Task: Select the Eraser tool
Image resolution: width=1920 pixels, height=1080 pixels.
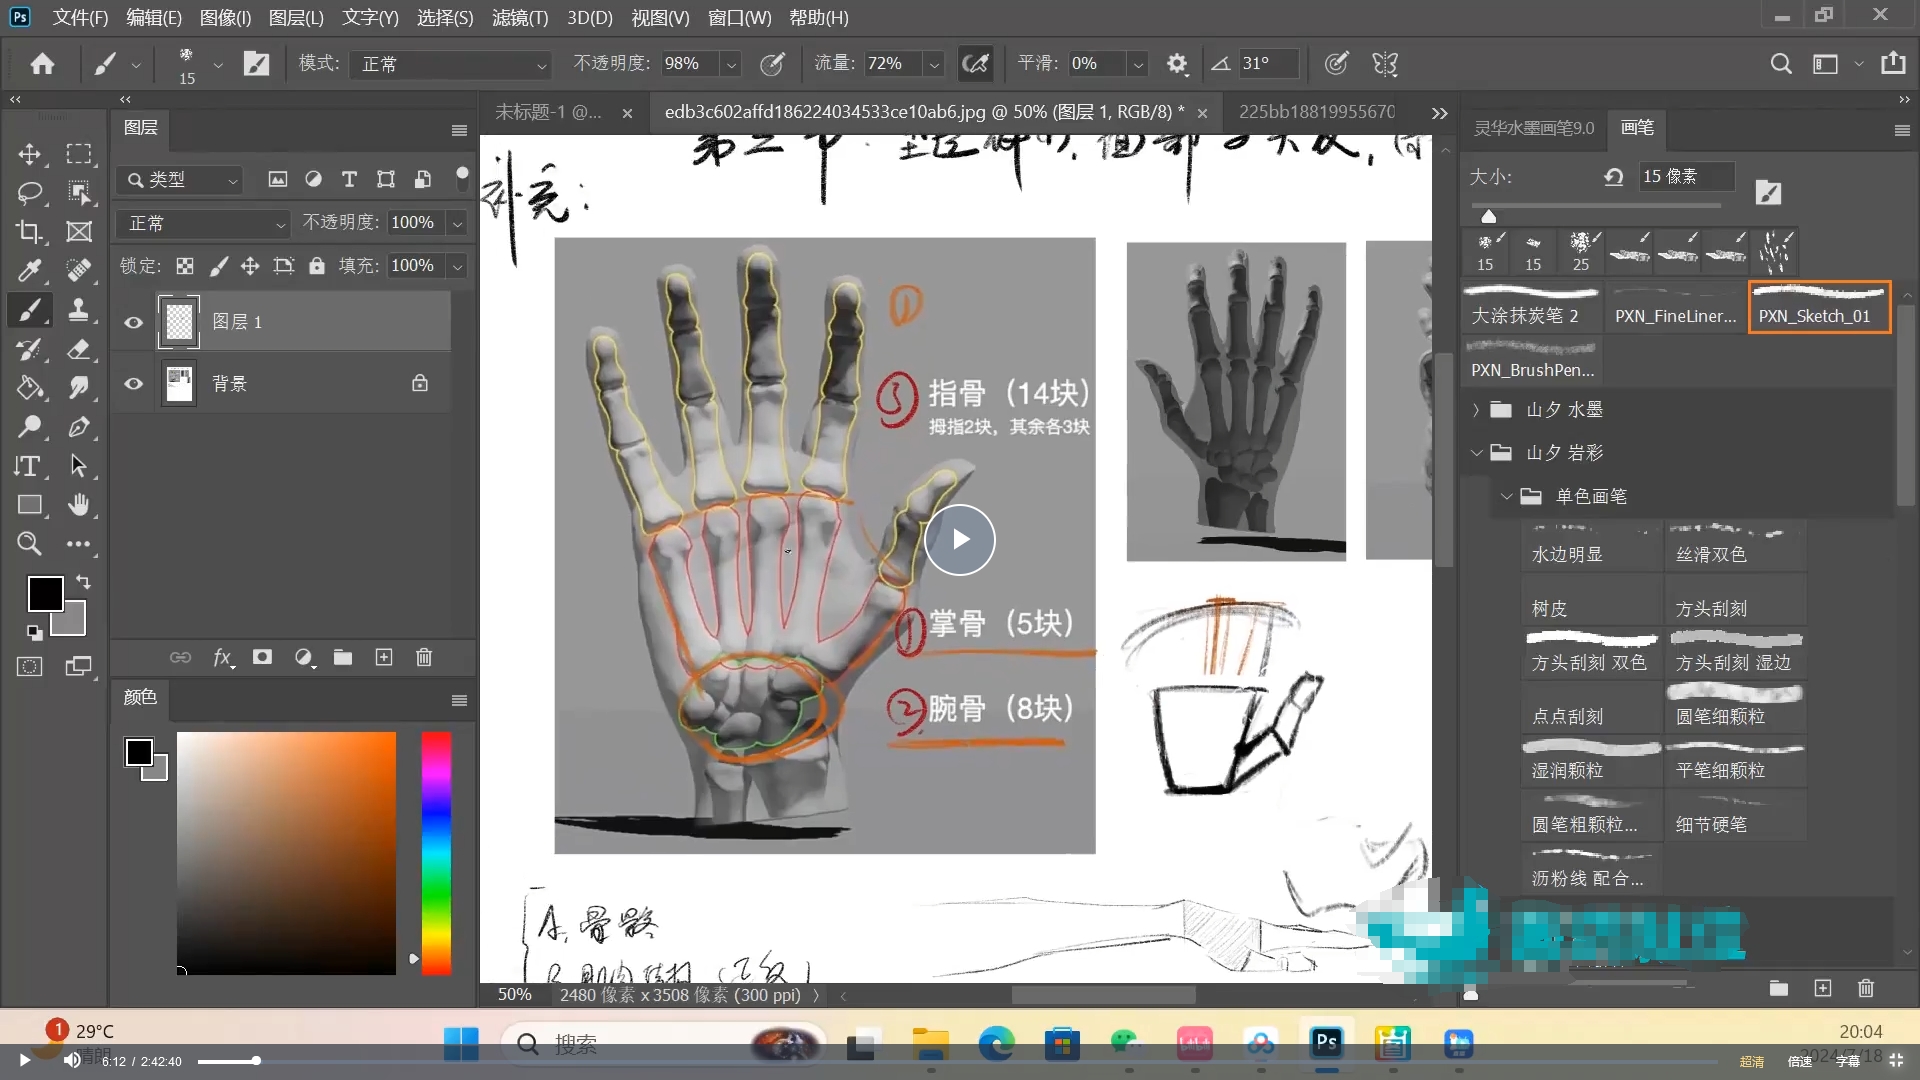Action: [79, 349]
